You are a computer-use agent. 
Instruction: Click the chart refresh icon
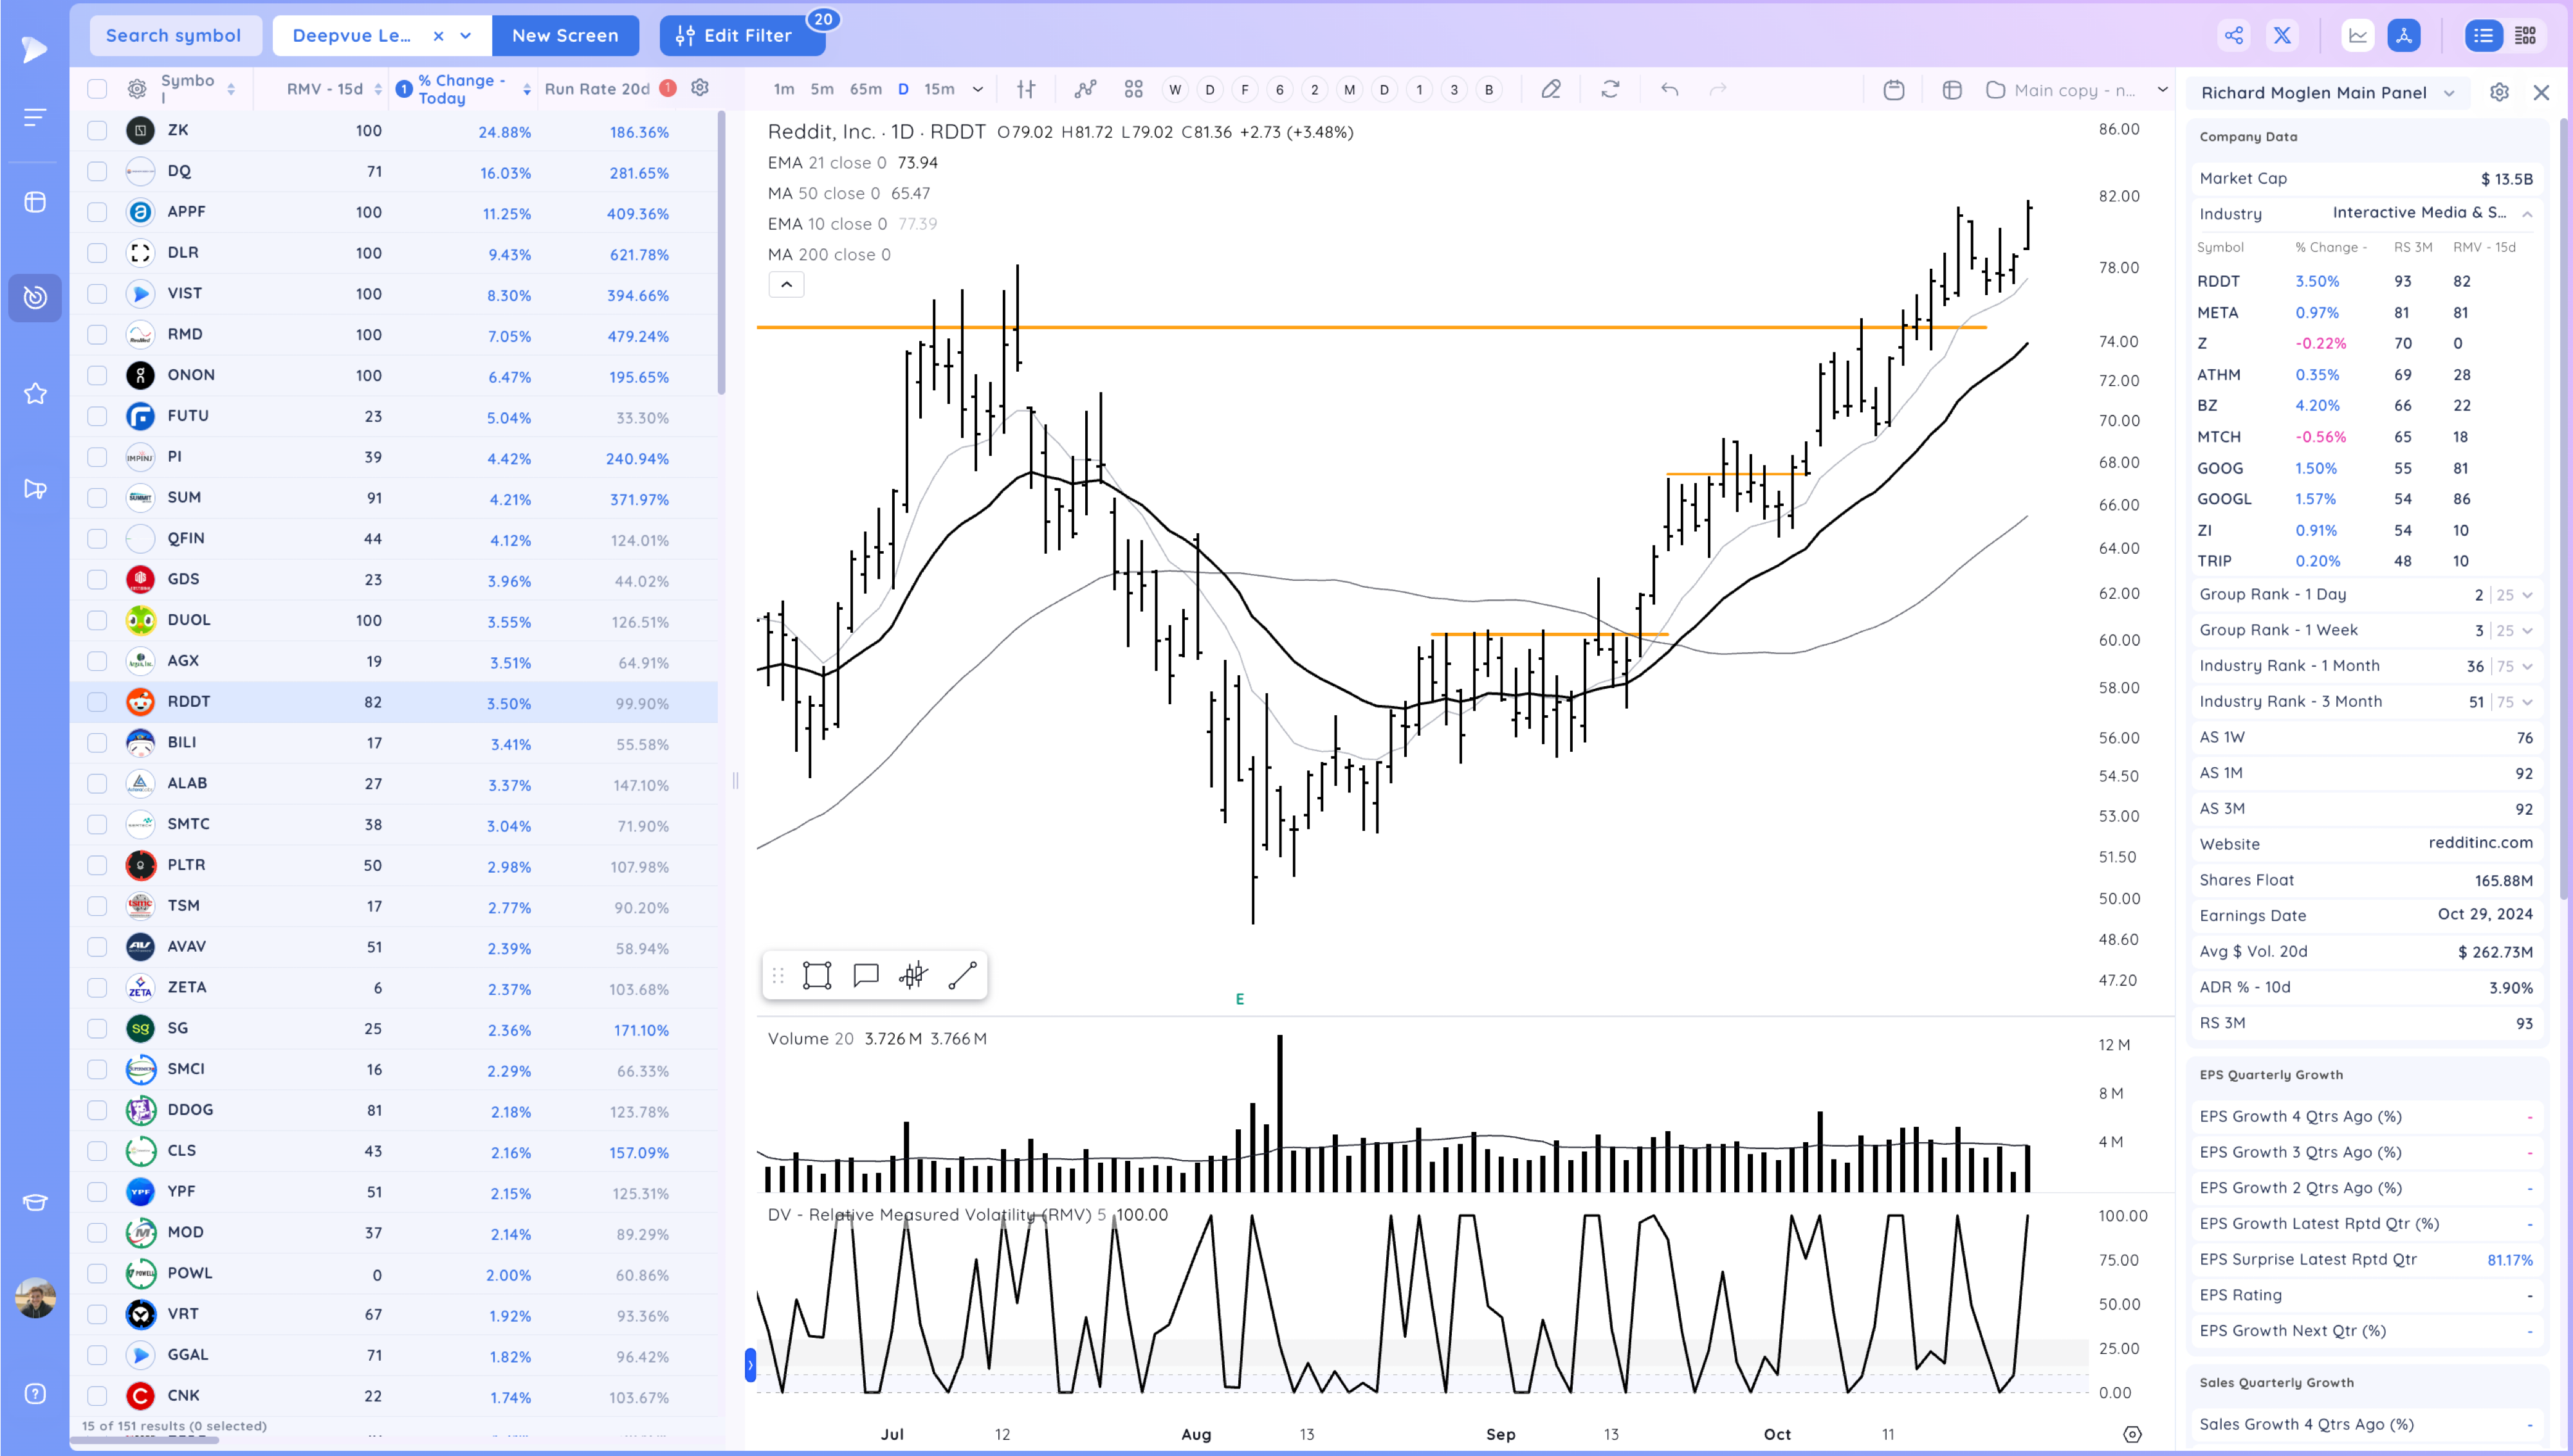[1610, 90]
